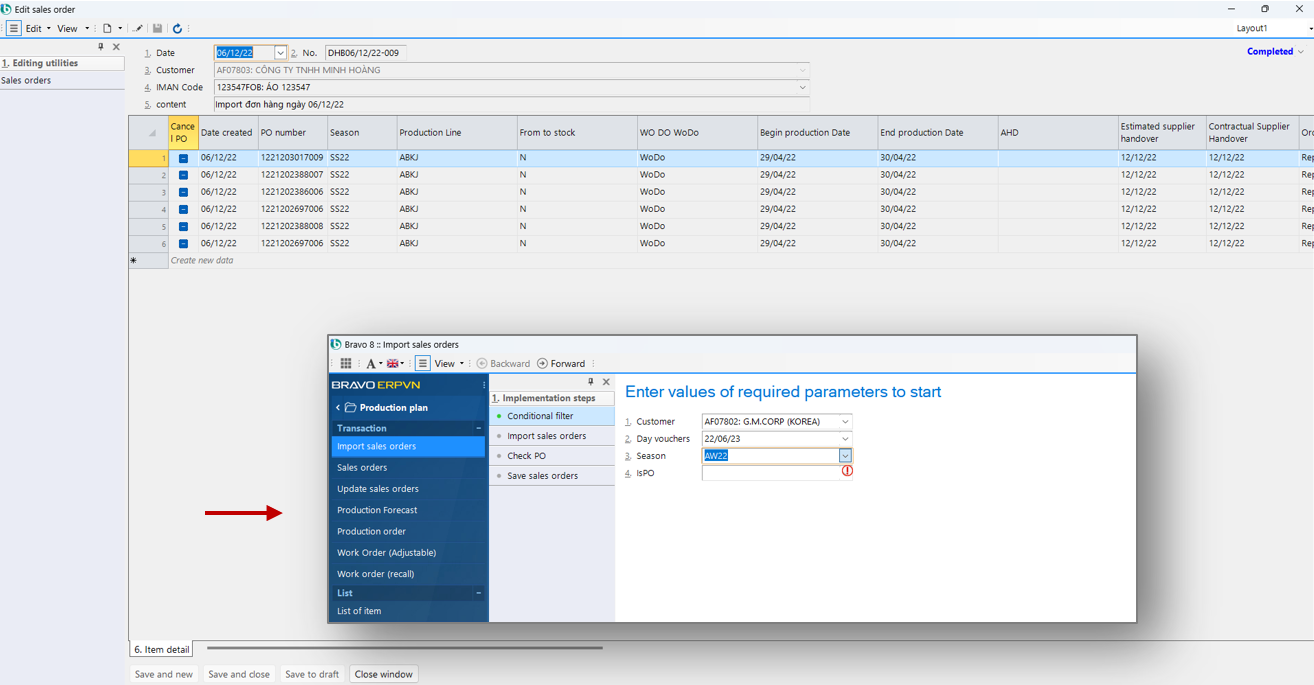Viewport: 1314px width, 685px height.
Task: Toggle Cancel PO checkbox in row 3
Action: point(183,192)
